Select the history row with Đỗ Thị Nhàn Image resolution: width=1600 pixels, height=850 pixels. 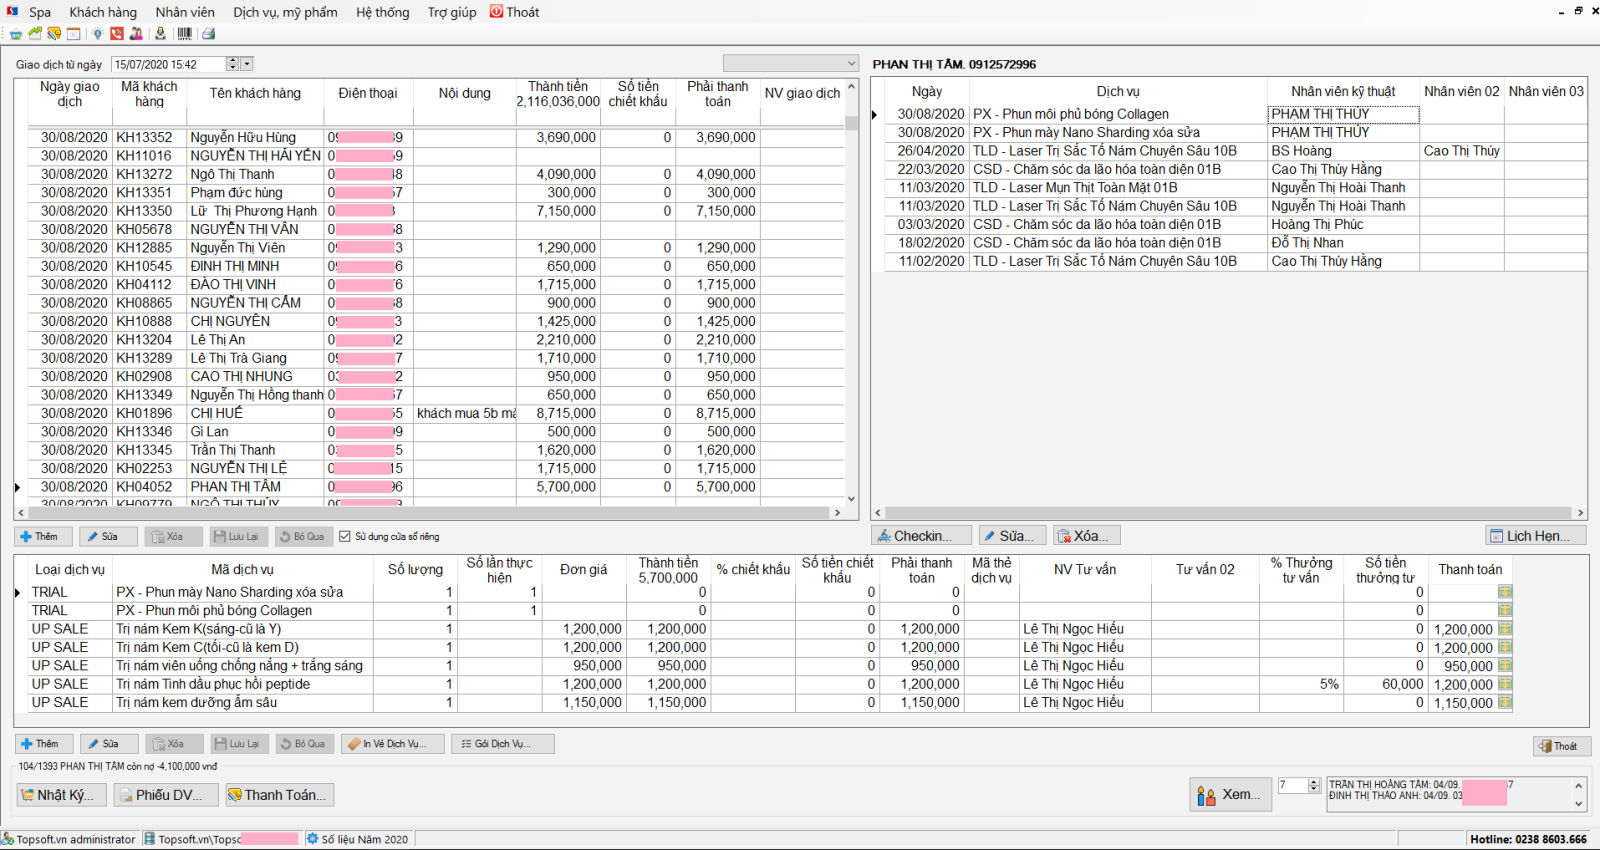pyautogui.click(x=1236, y=243)
